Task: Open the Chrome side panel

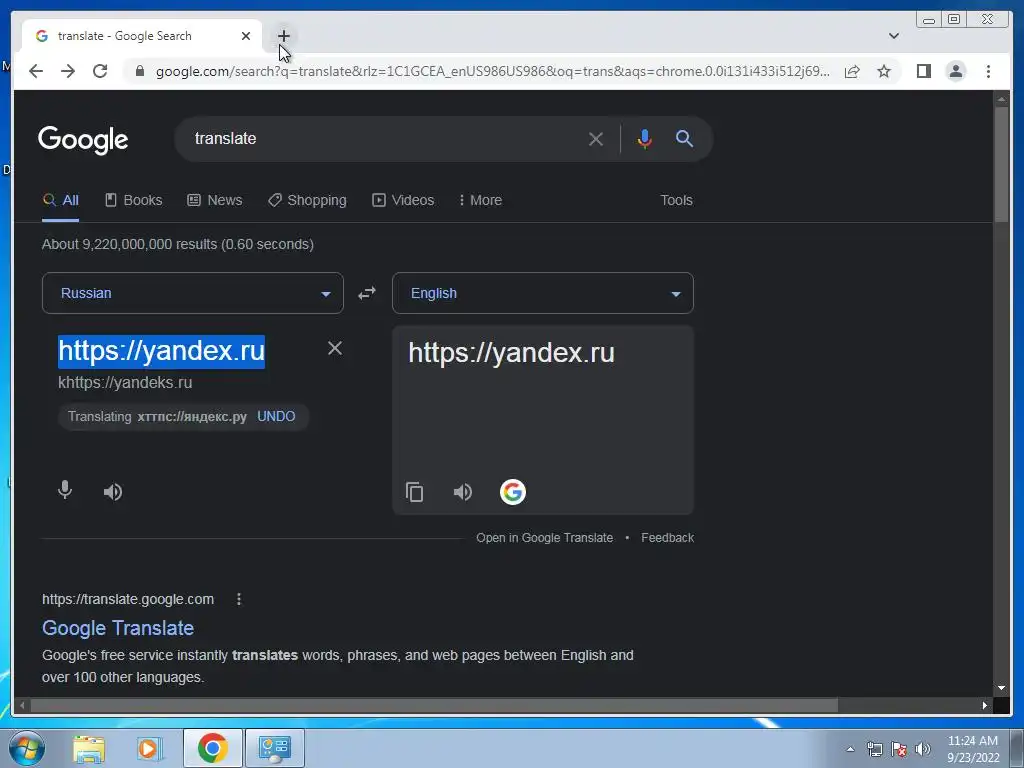Action: [x=923, y=71]
